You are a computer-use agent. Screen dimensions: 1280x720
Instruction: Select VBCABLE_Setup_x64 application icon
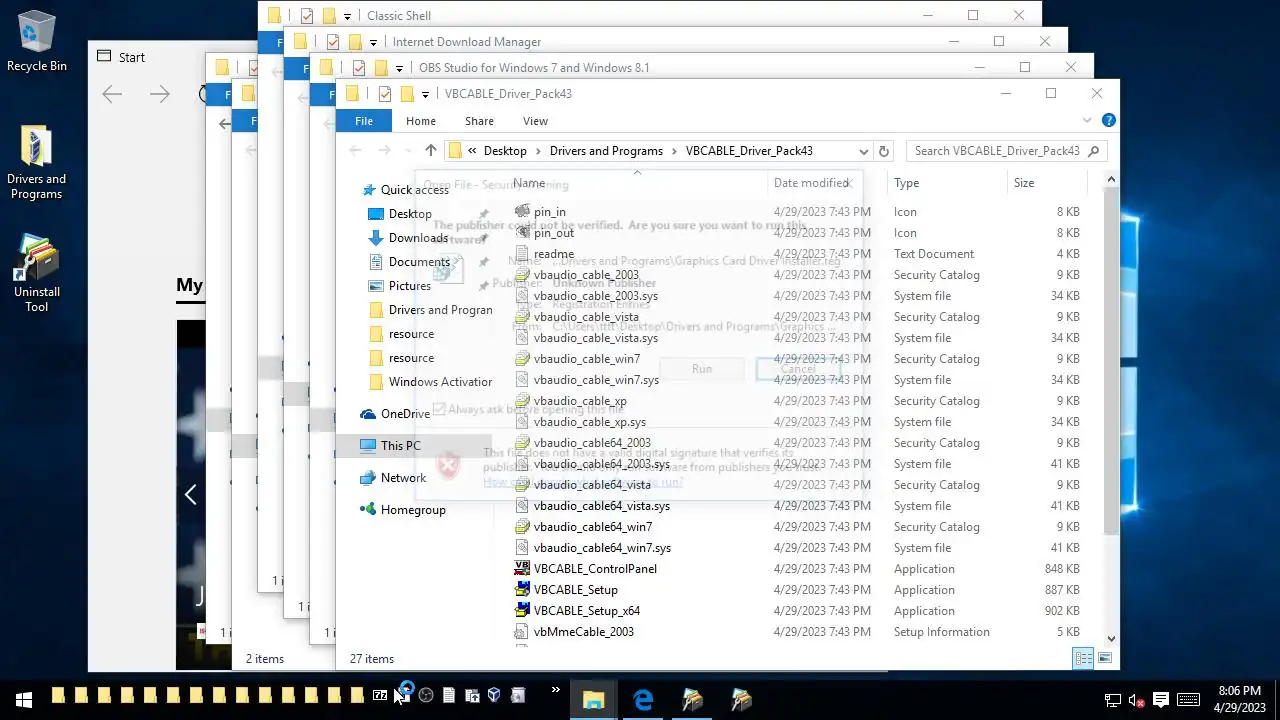pyautogui.click(x=522, y=610)
